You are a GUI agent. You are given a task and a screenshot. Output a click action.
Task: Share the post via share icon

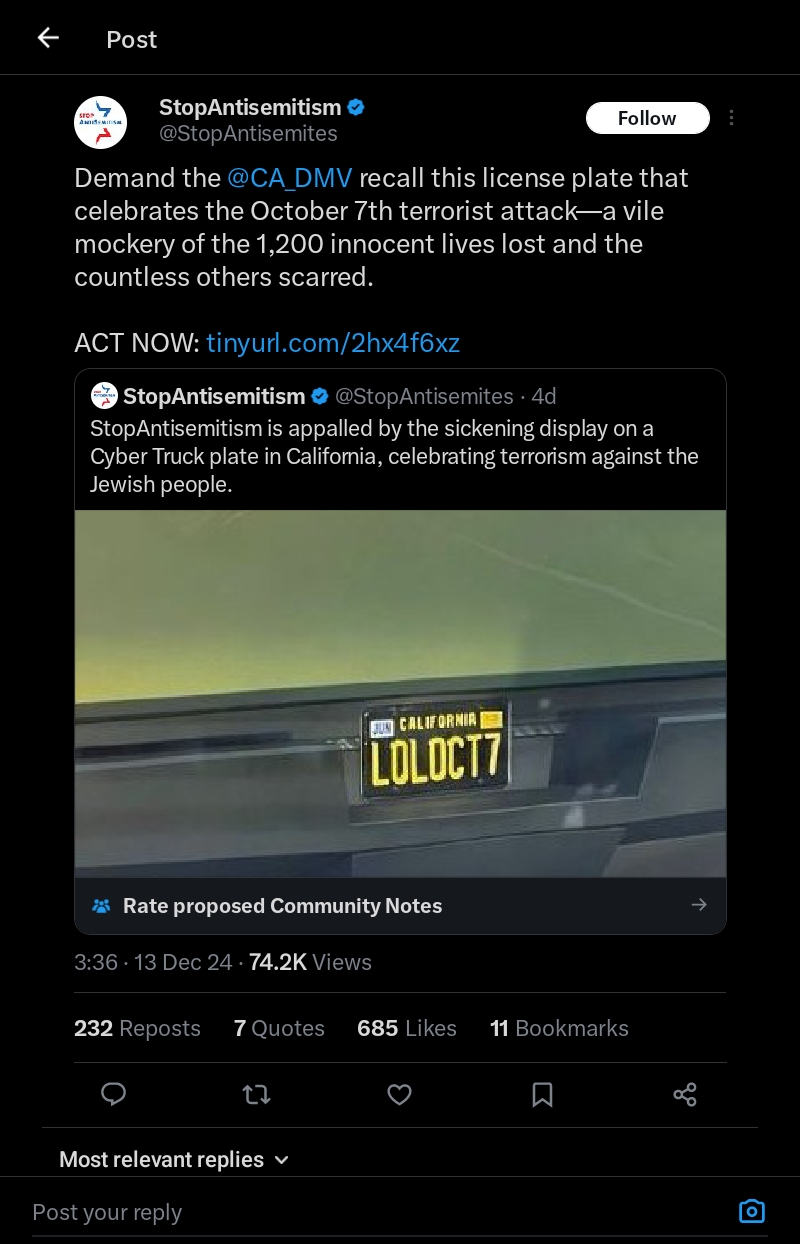(685, 1095)
